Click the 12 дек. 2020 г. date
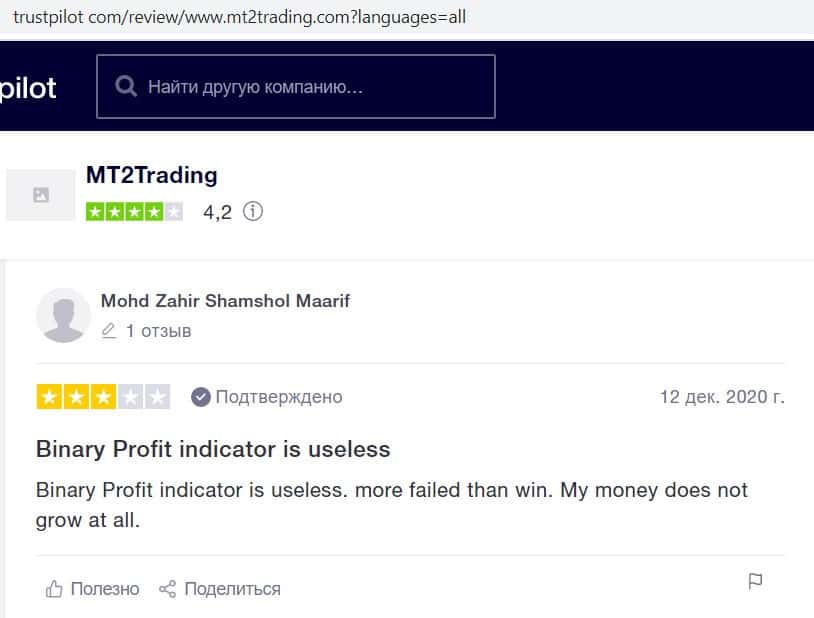814x618 pixels. coord(722,397)
